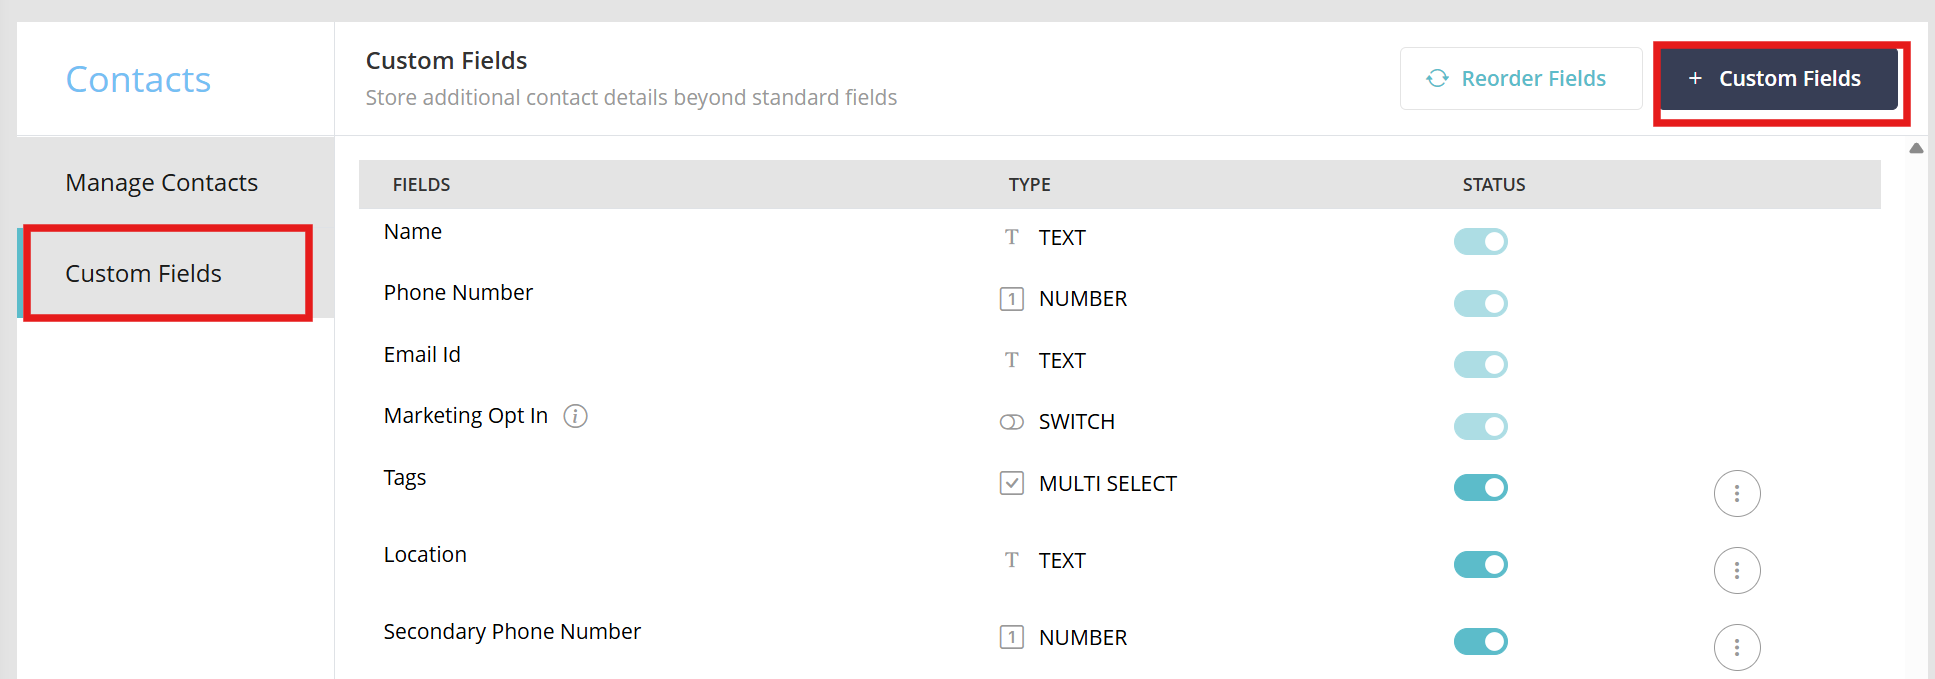Click the text type icon for Location
The width and height of the screenshot is (1935, 679).
1012,560
